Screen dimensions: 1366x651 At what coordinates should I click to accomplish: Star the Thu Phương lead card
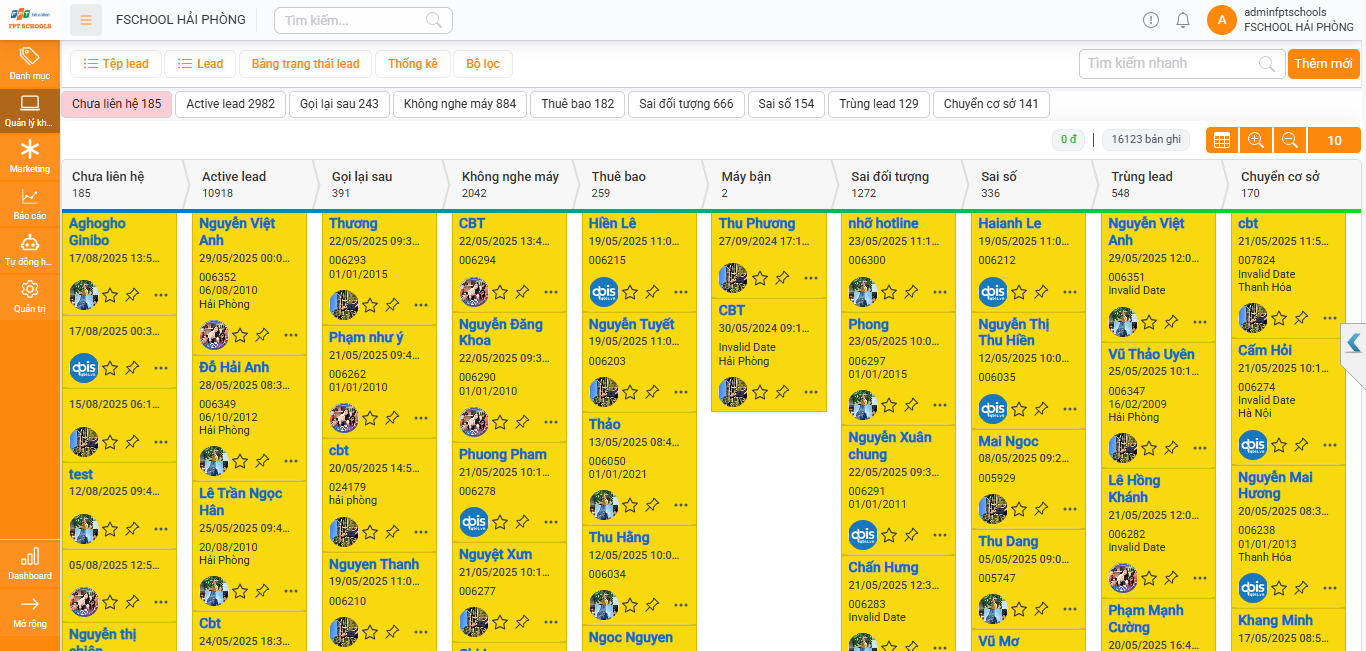[x=760, y=278]
